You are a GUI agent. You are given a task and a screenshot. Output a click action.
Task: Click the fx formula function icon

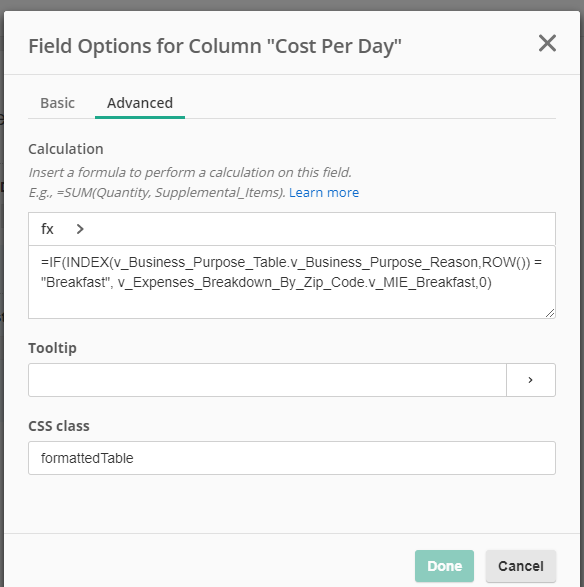(47, 229)
